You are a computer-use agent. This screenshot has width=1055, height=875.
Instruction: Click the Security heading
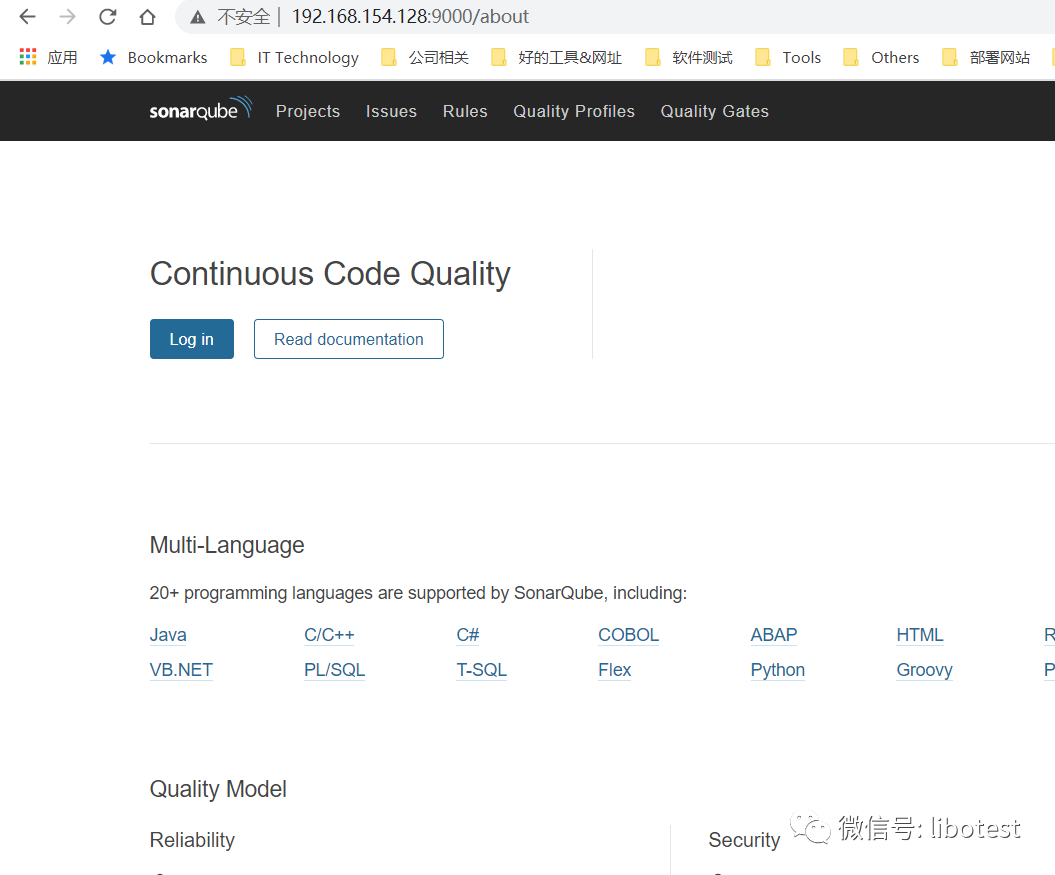tap(744, 840)
